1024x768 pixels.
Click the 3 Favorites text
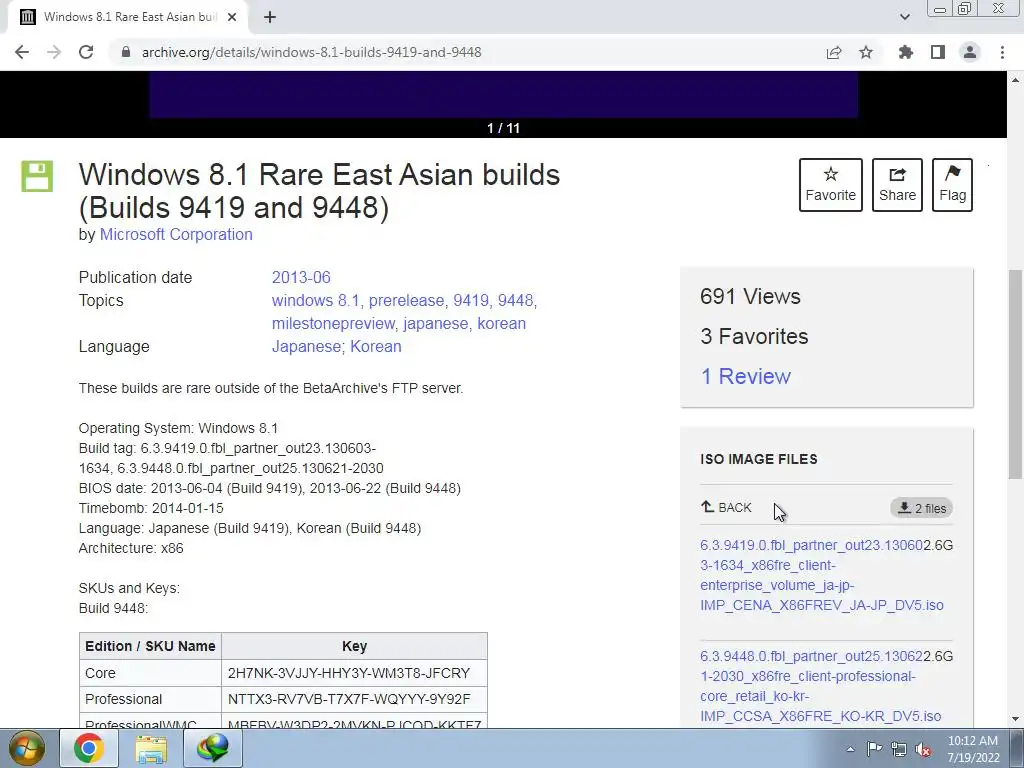754,336
